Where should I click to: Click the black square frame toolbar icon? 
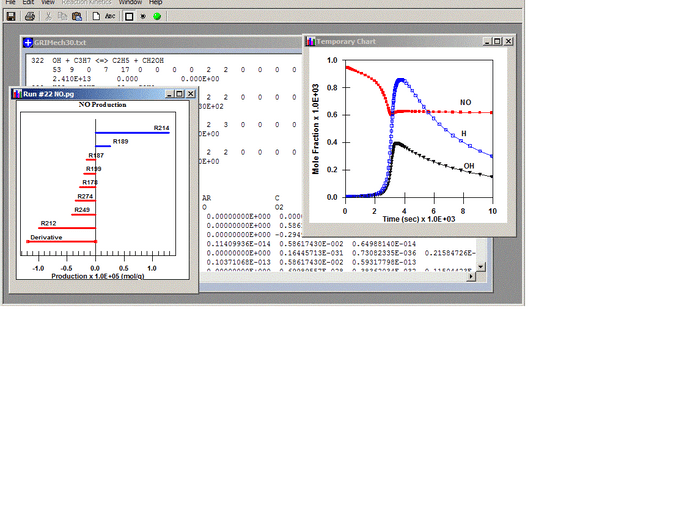[129, 16]
